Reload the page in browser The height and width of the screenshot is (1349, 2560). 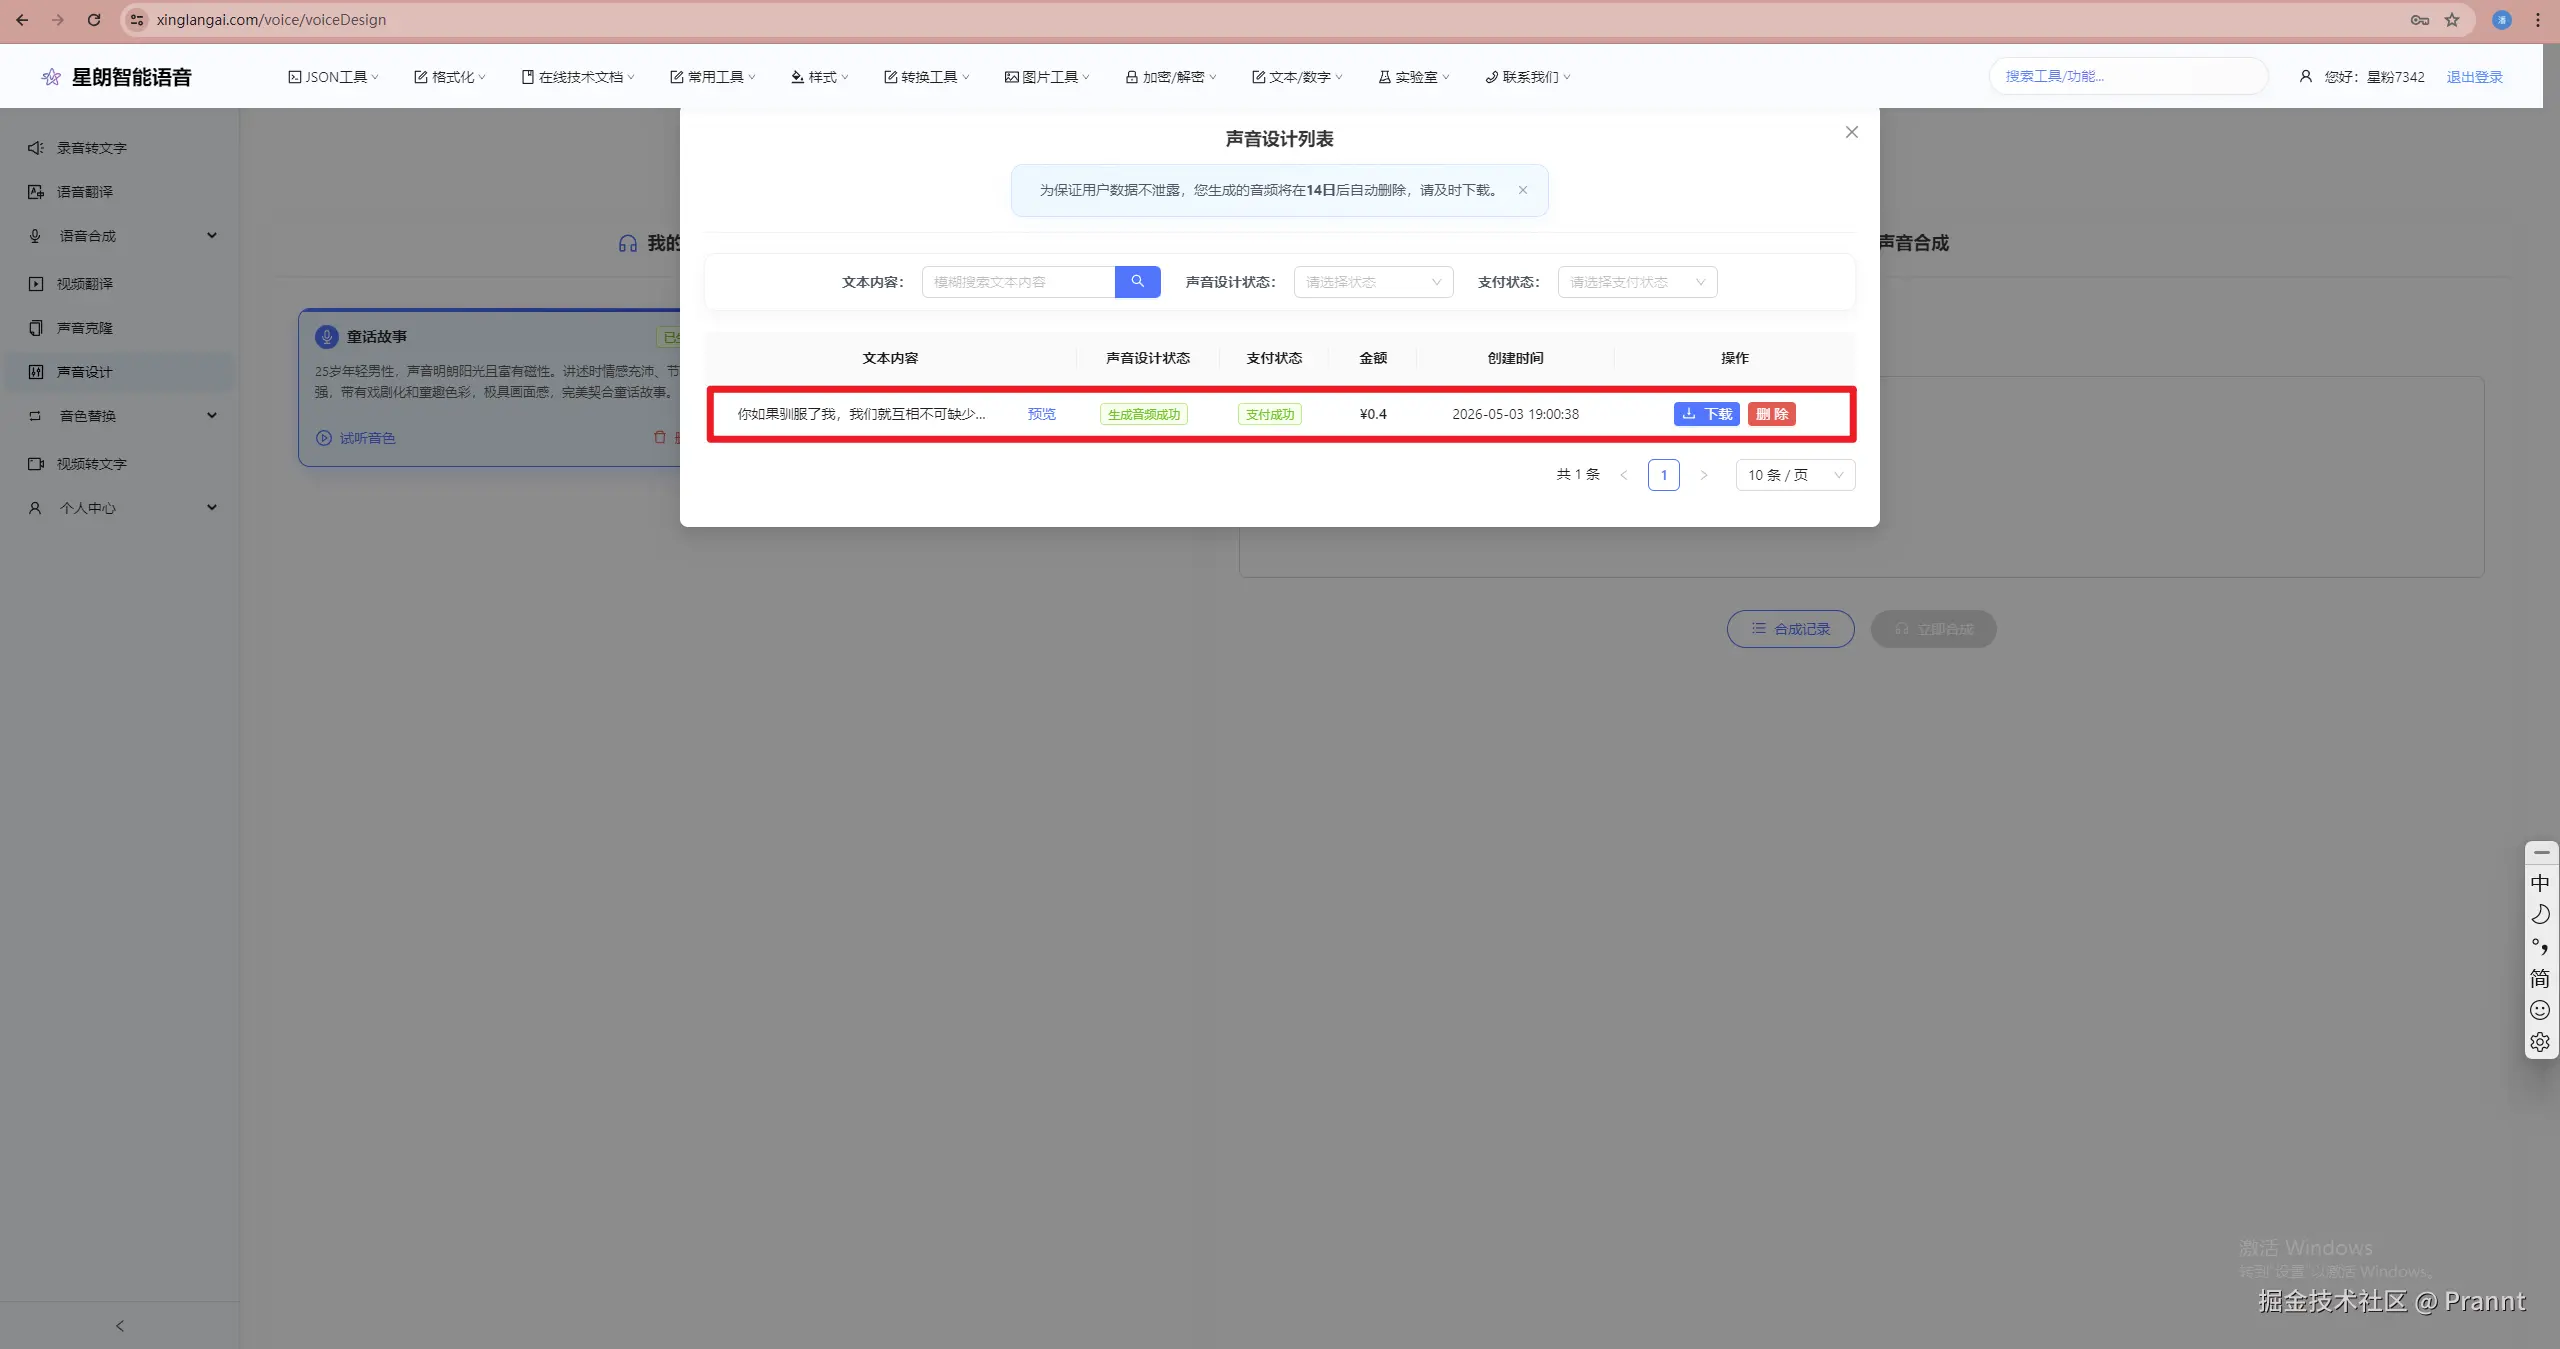pos(94,20)
